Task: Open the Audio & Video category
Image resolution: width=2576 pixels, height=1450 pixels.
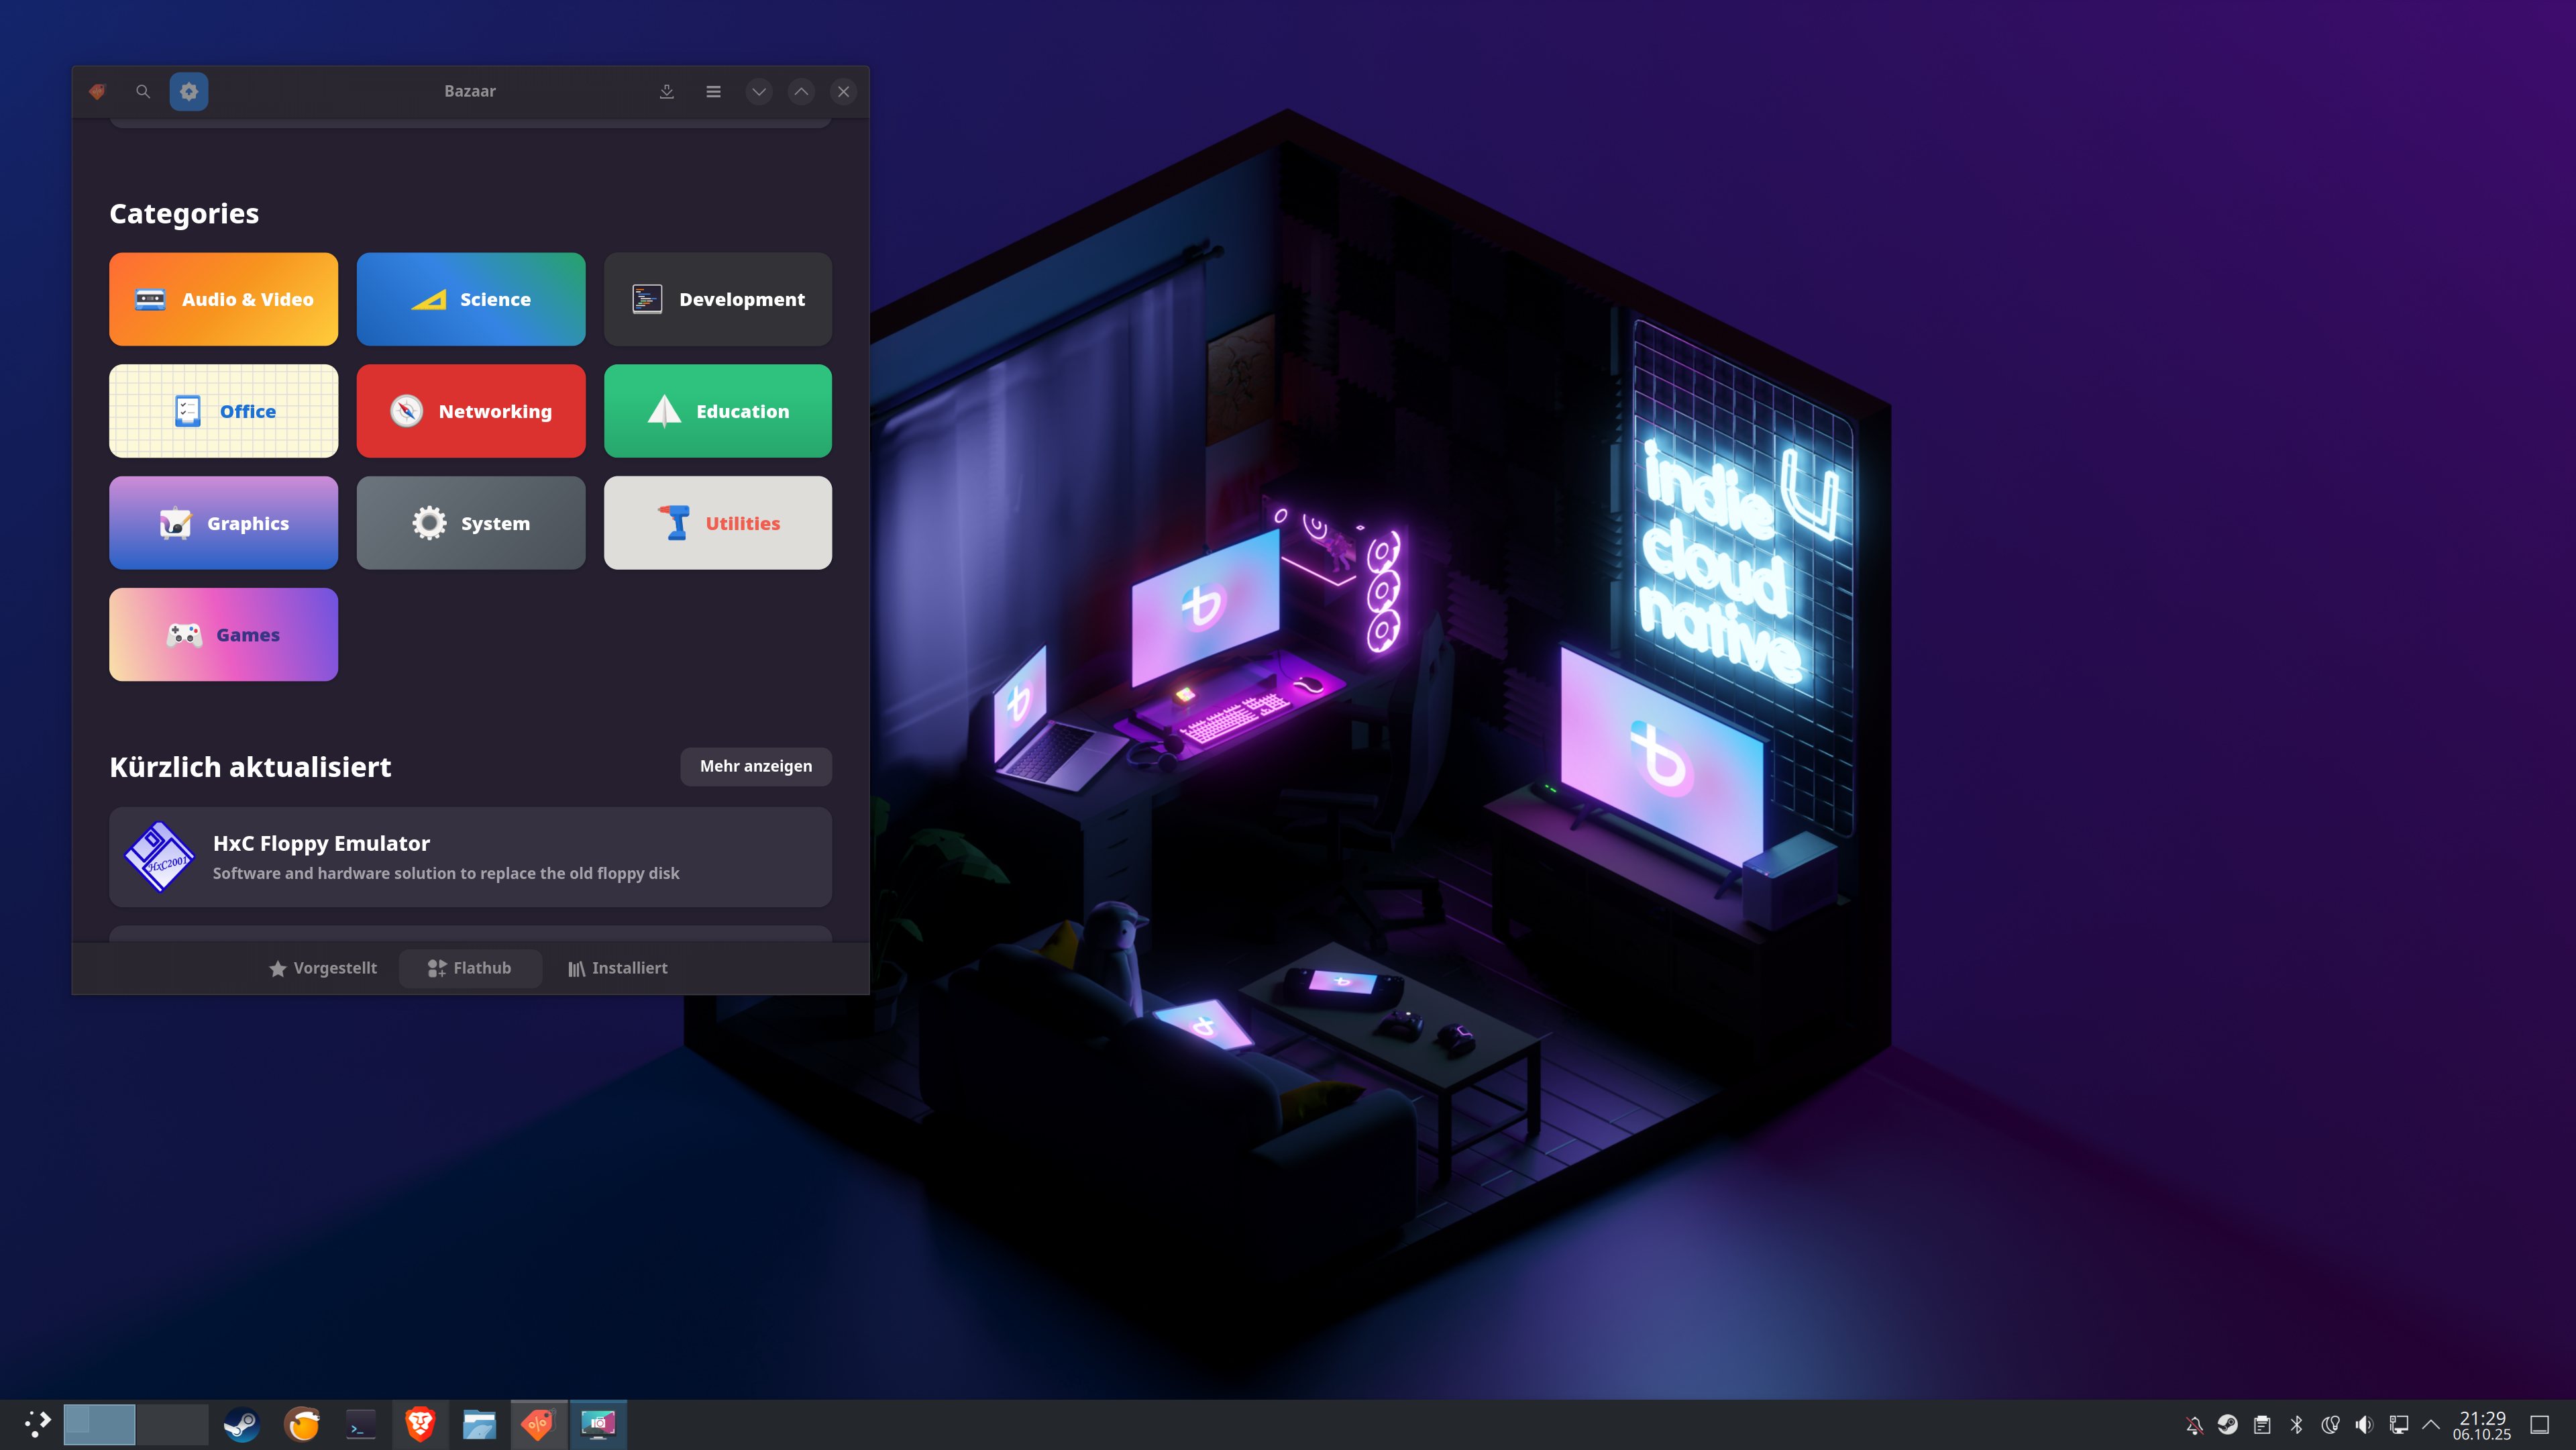Action: point(223,299)
